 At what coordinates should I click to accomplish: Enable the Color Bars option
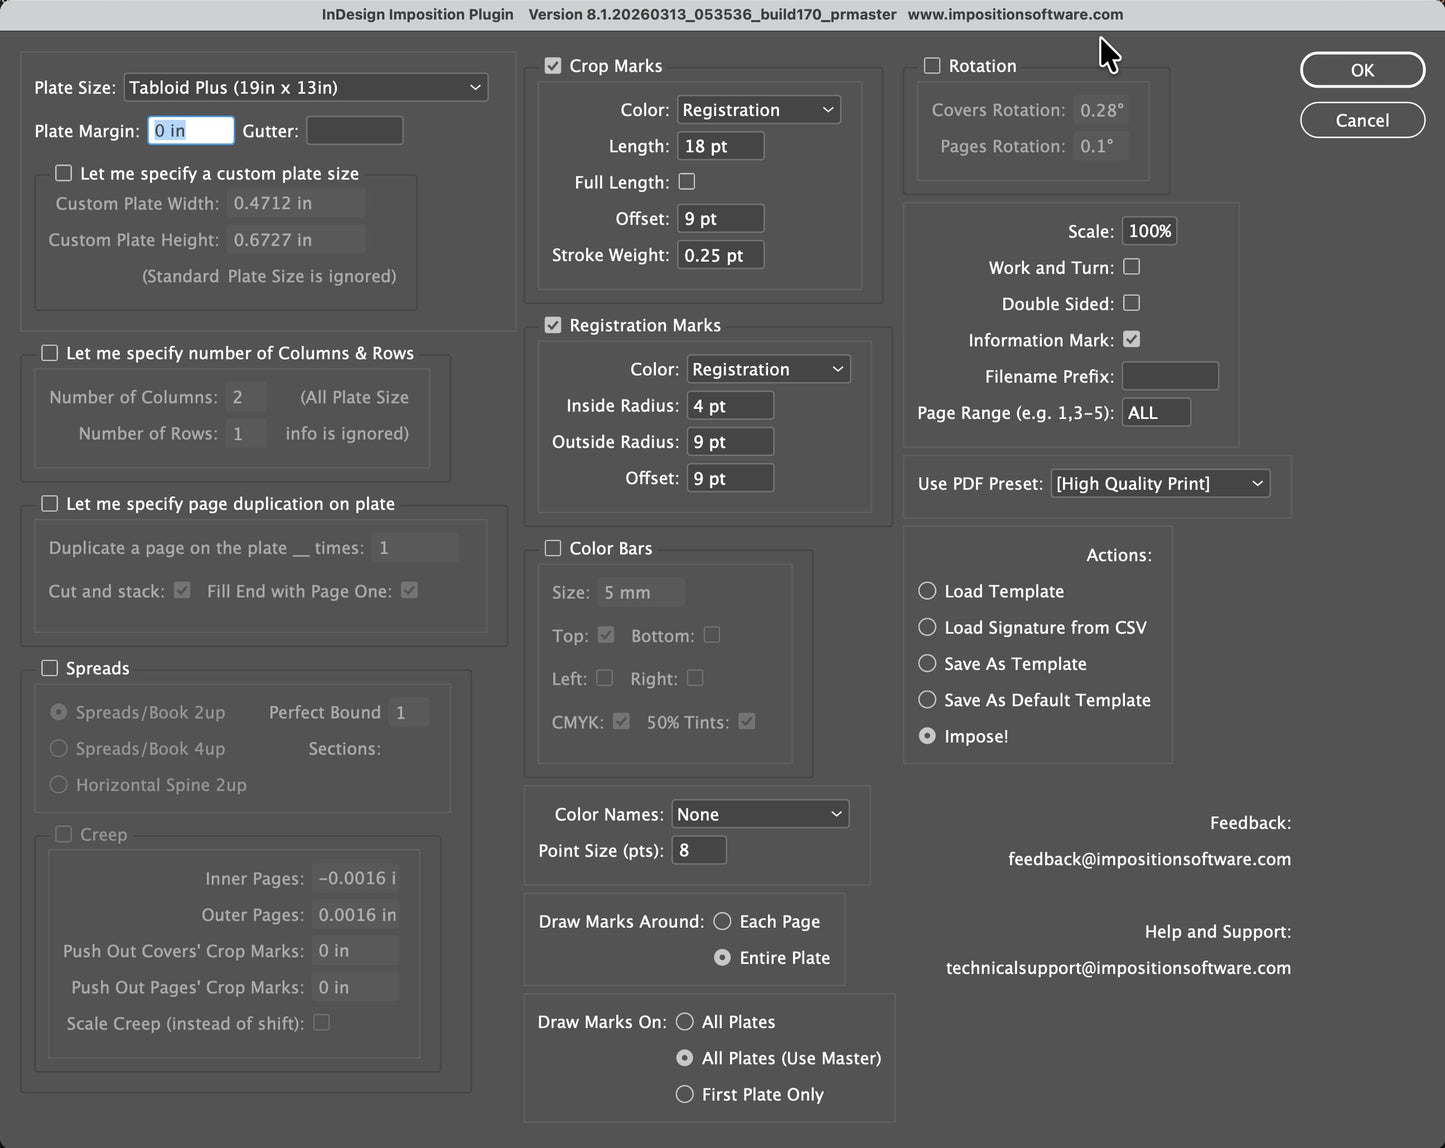553,548
